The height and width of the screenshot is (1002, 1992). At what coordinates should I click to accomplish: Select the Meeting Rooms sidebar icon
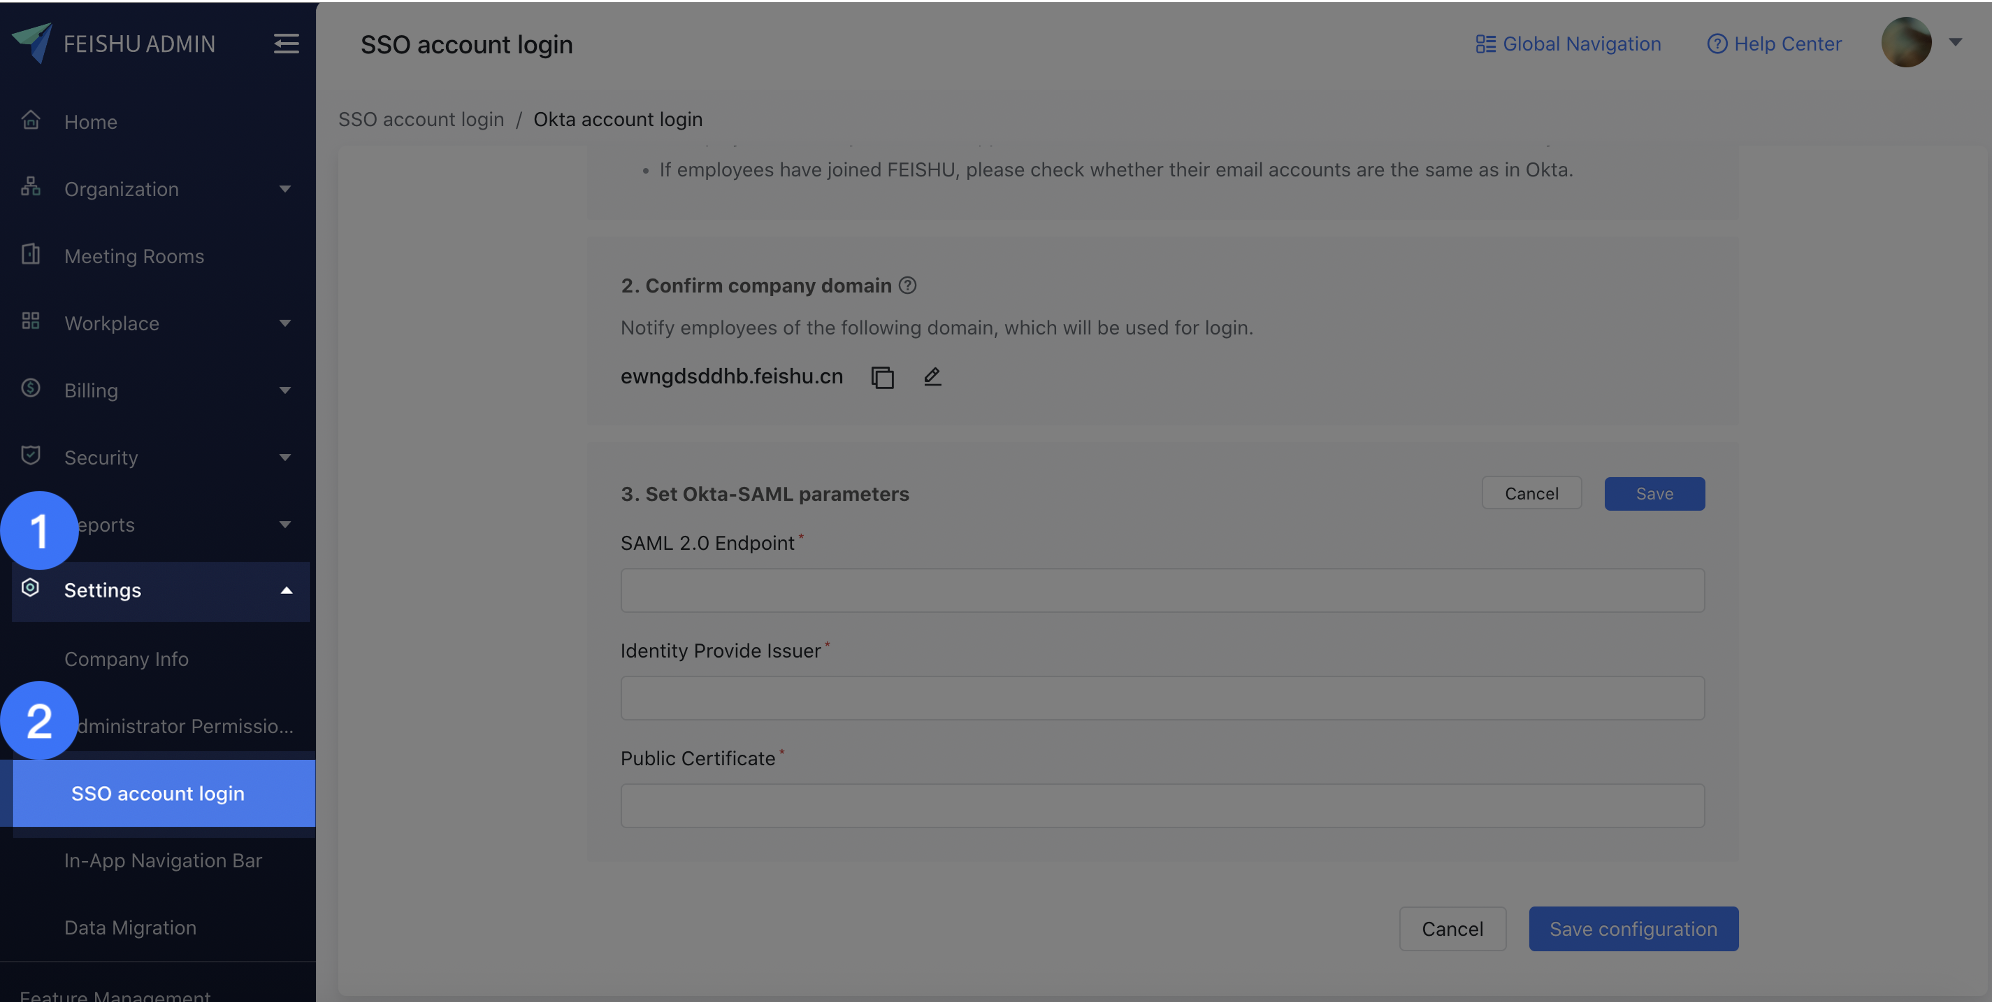coord(31,255)
